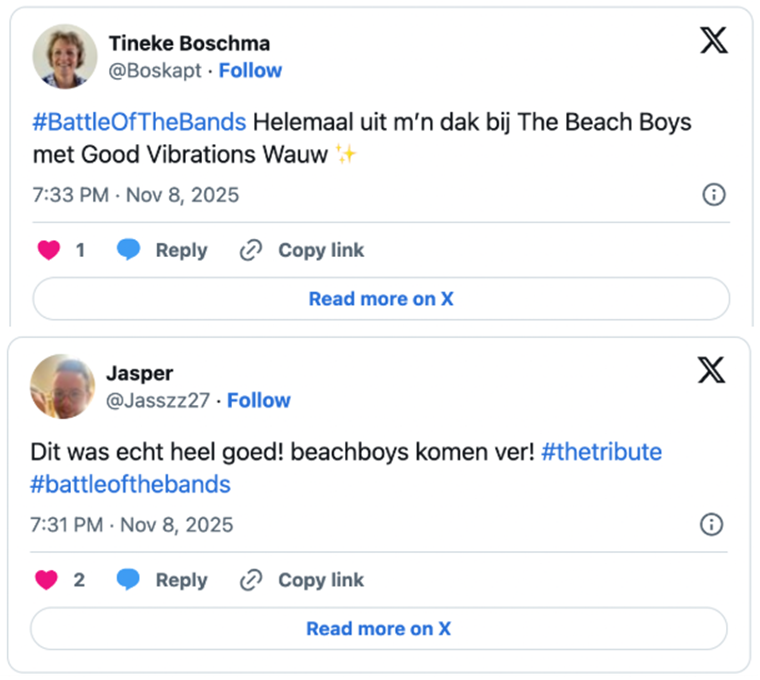
Task: Like Jasper's tweet with the heart icon
Action: point(46,580)
